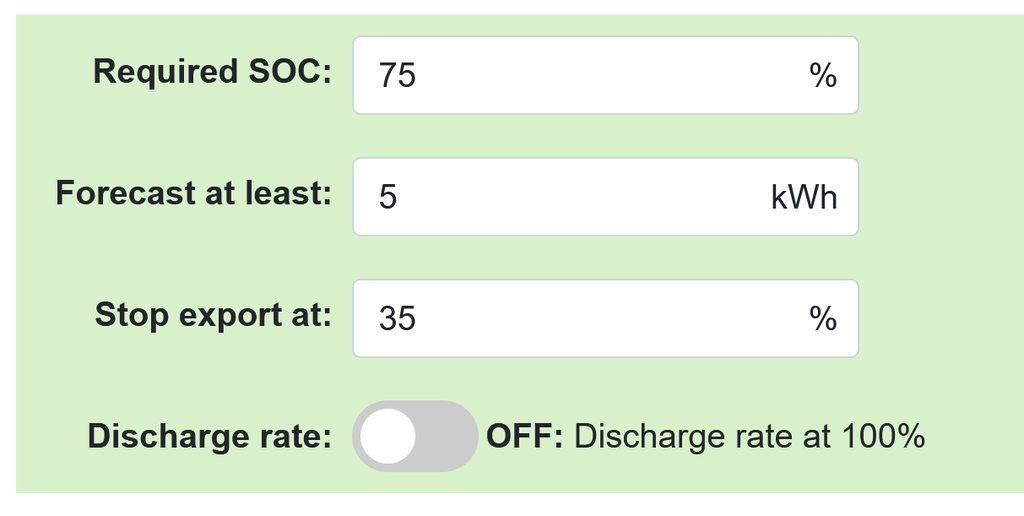Click the % unit in Required SOC field
This screenshot has width=1024, height=516.
[x=823, y=76]
